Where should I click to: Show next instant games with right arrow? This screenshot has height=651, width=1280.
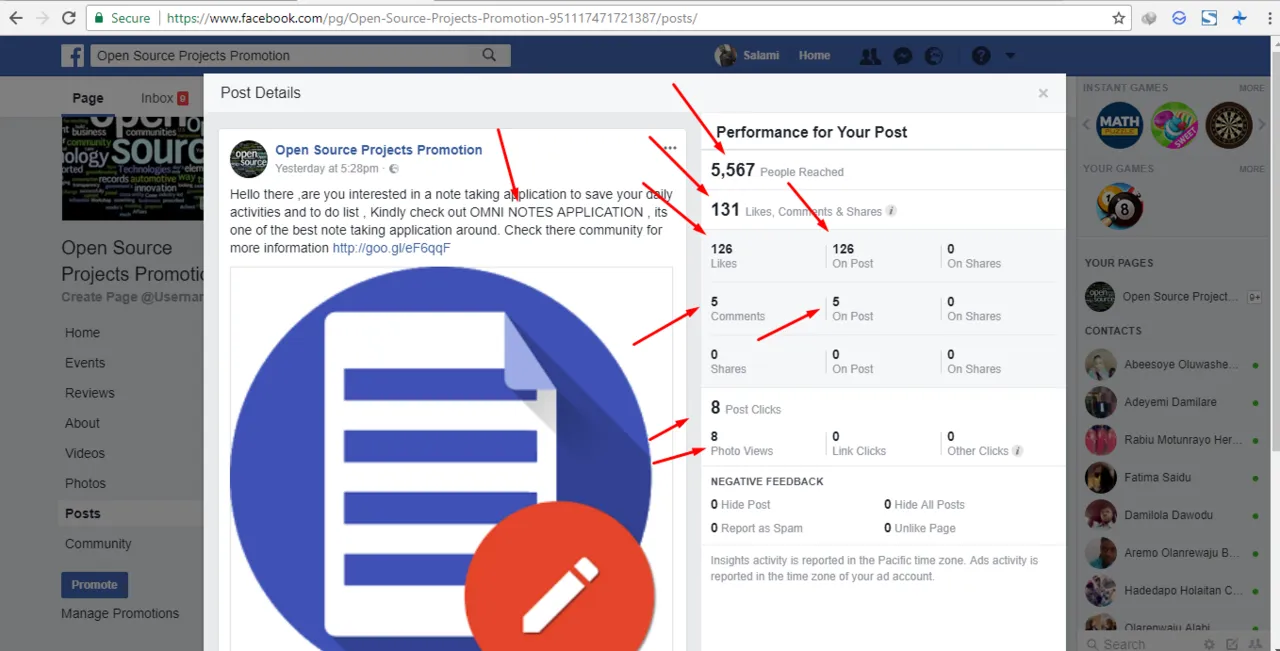click(1262, 125)
